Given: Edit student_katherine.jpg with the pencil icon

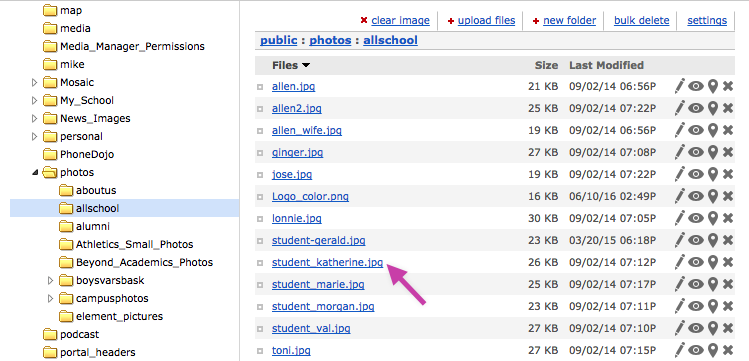Looking at the screenshot, I should pos(679,262).
